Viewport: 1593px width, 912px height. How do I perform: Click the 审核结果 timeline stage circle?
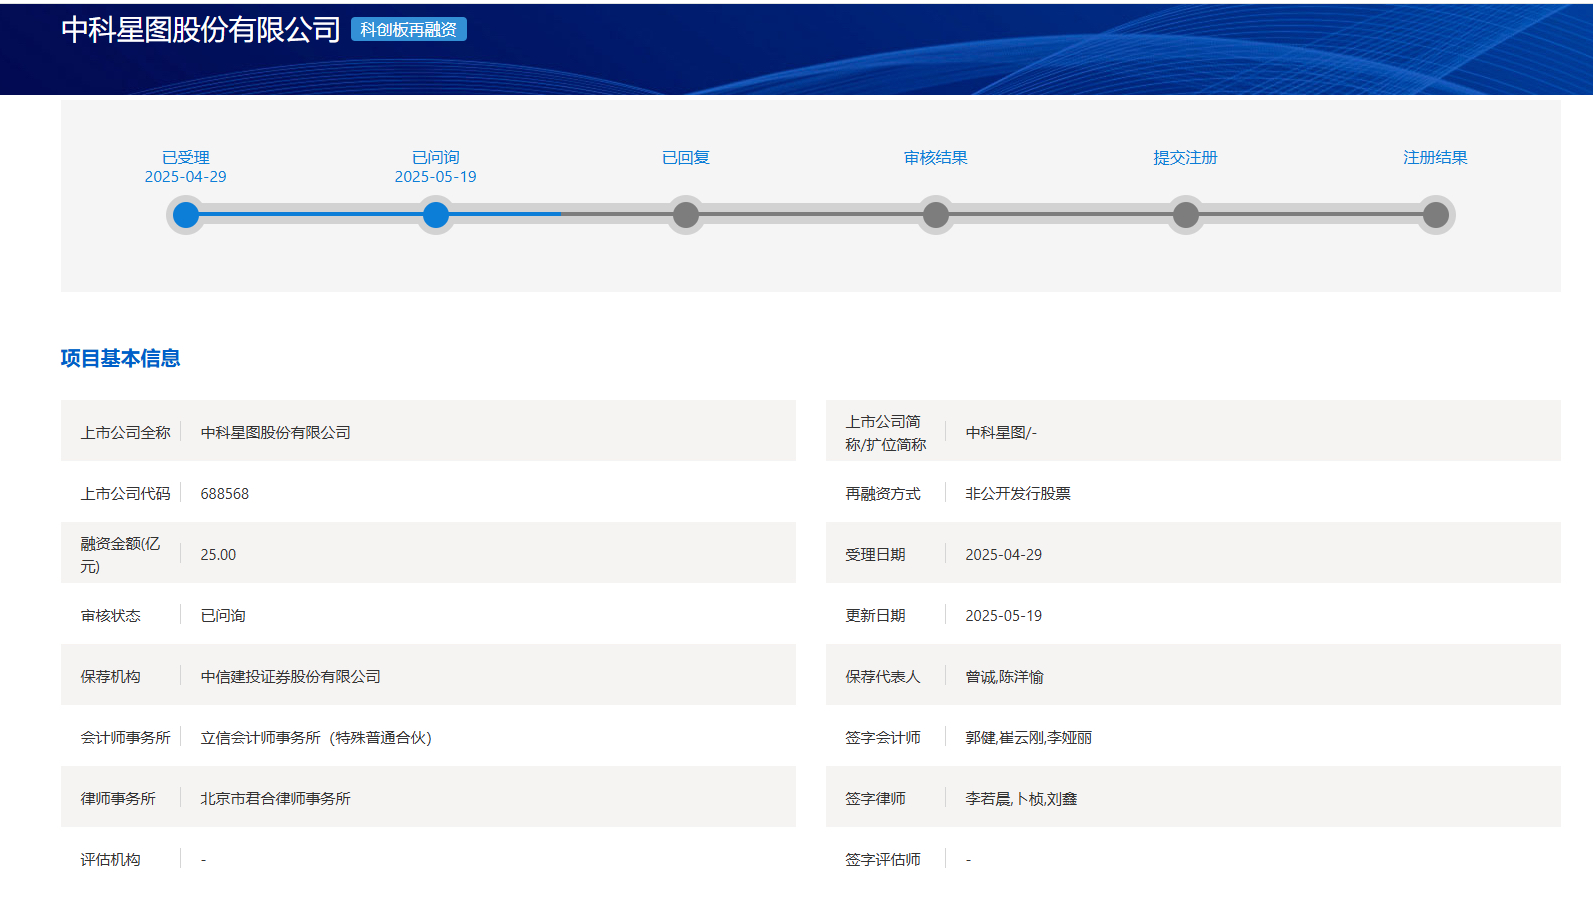click(936, 215)
